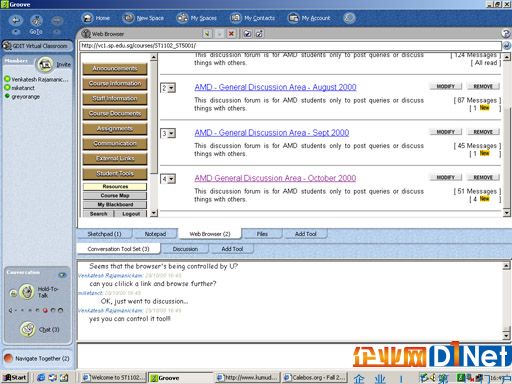Click the Announcements button in course menu
This screenshot has width=512, height=384.
[x=115, y=68]
